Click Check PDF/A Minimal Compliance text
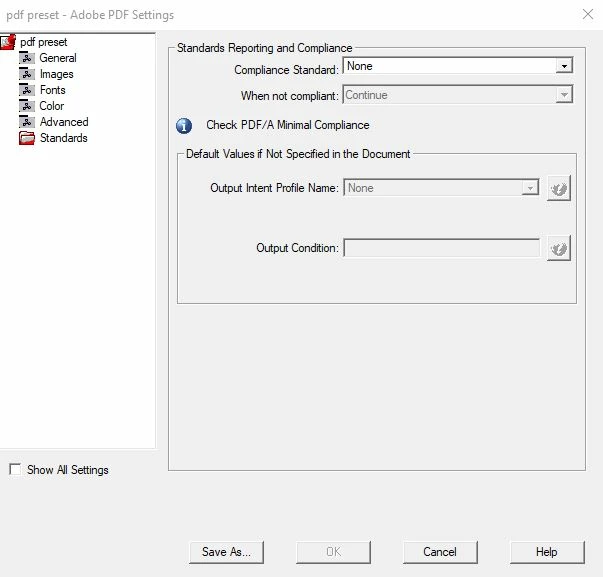Image resolution: width=603 pixels, height=577 pixels. [x=288, y=125]
